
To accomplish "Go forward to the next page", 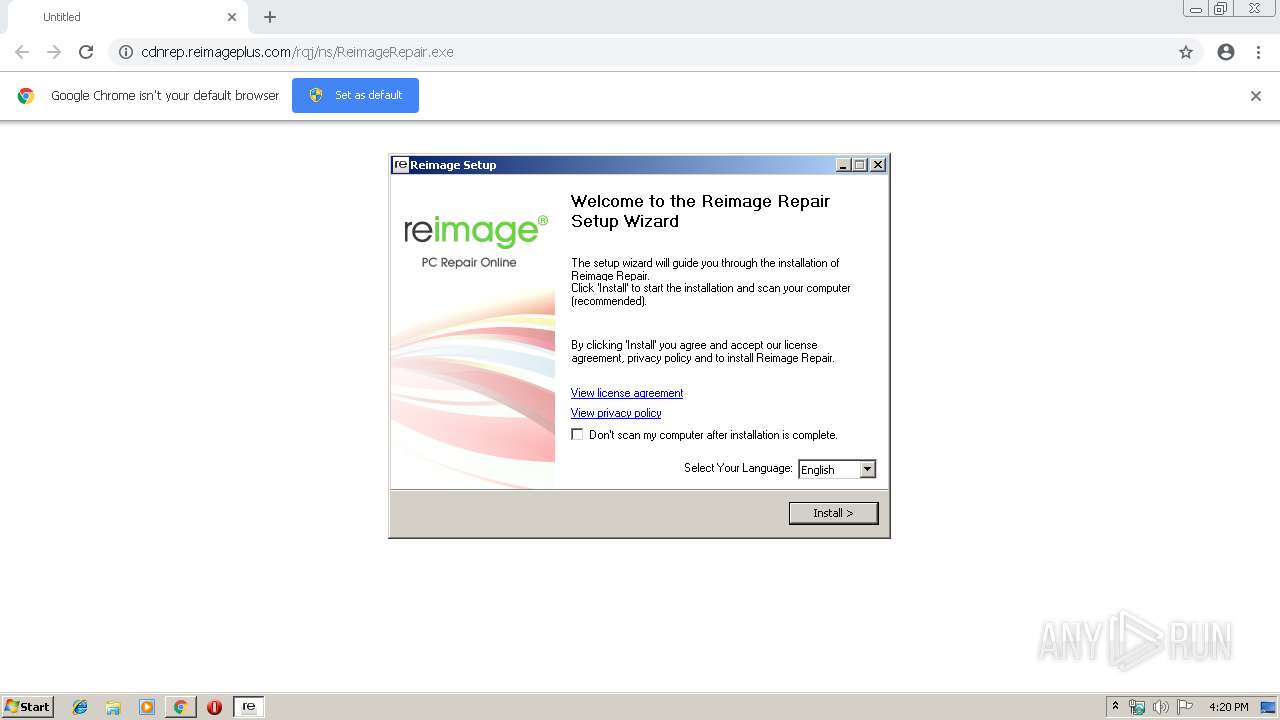I will (x=54, y=52).
